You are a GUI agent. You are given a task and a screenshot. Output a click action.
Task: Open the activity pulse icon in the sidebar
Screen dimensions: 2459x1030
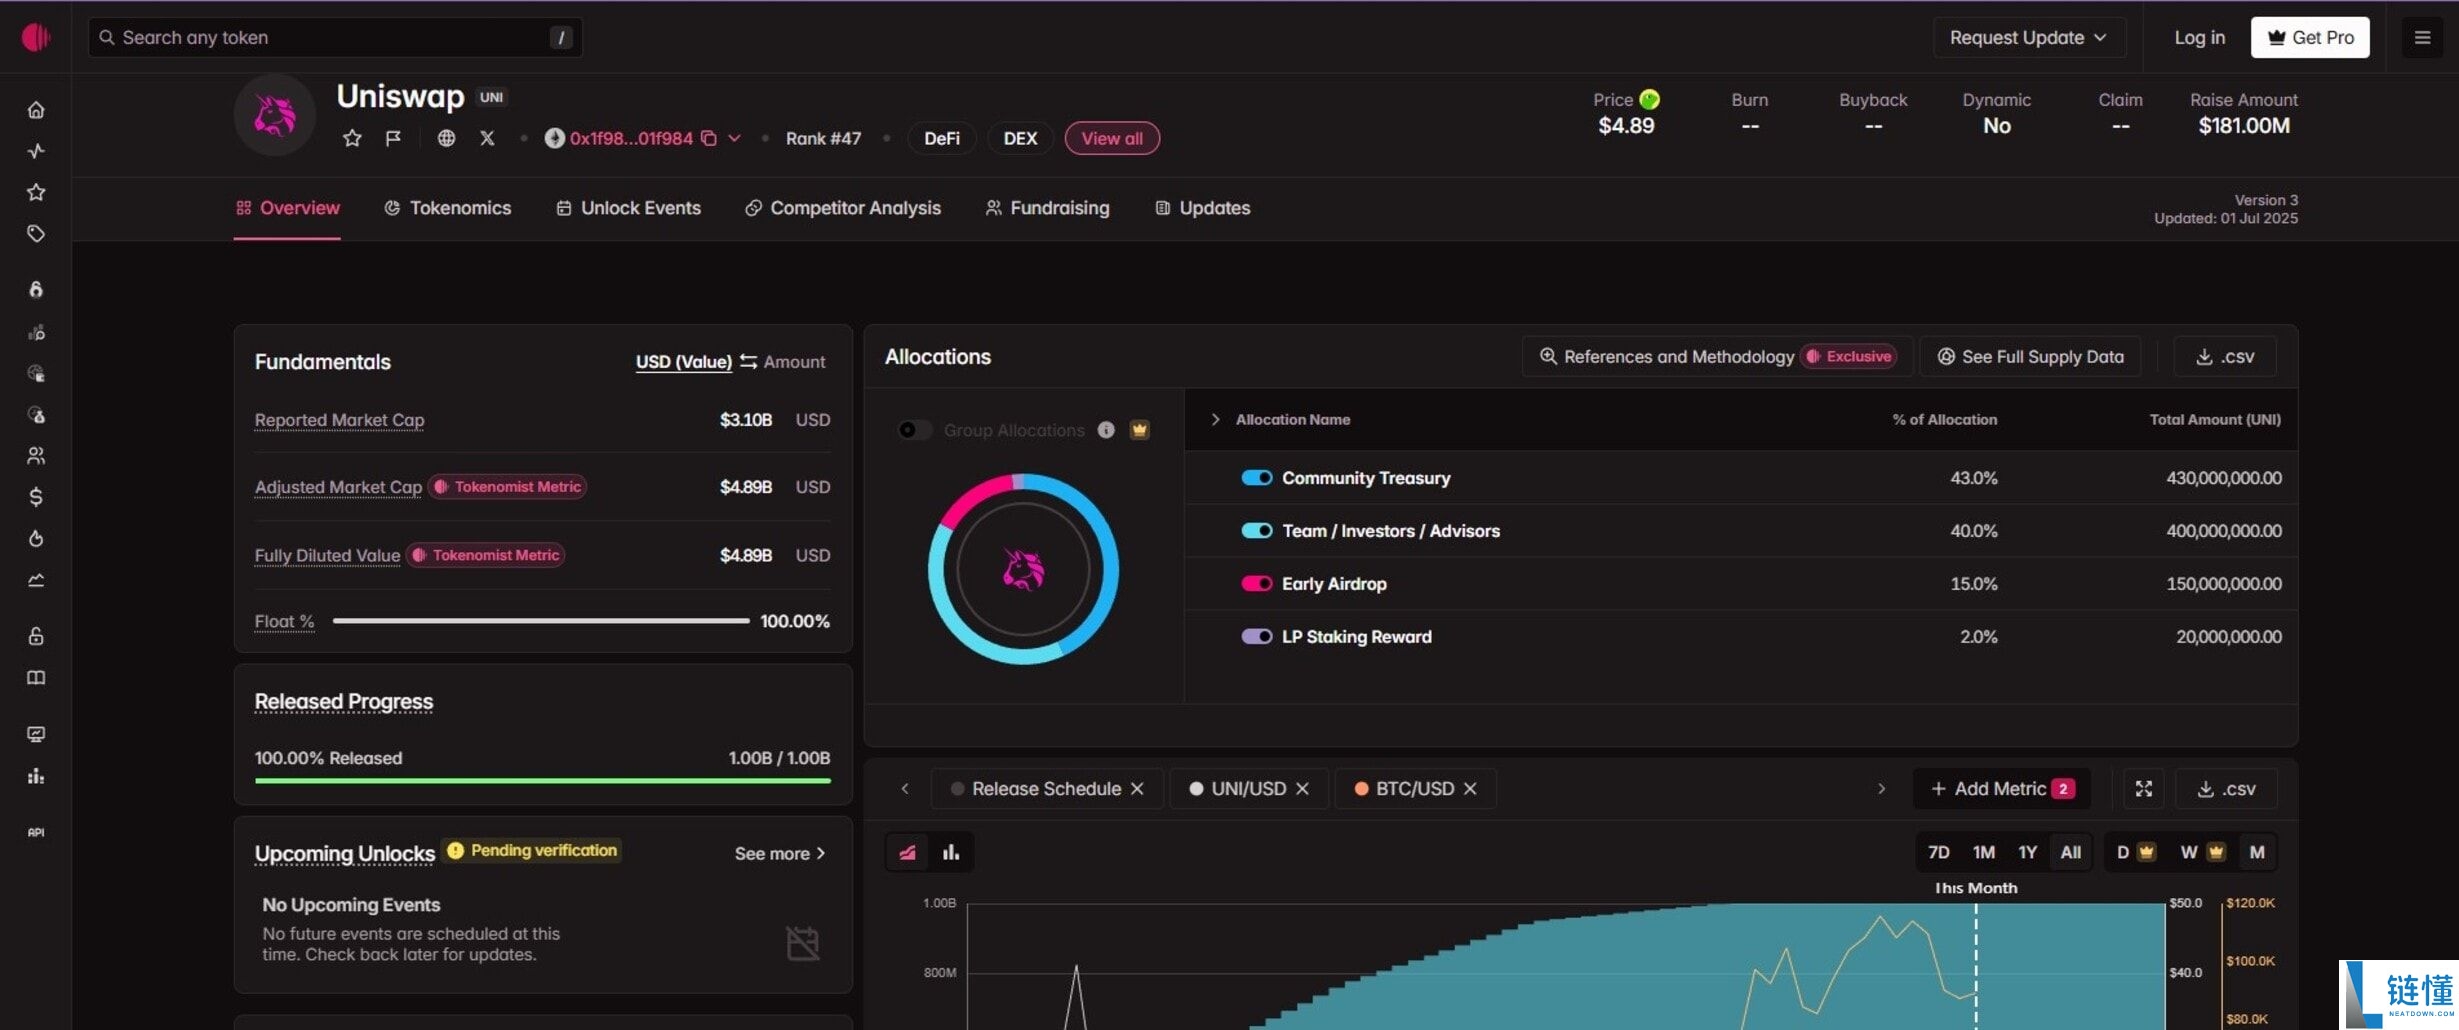tap(36, 151)
